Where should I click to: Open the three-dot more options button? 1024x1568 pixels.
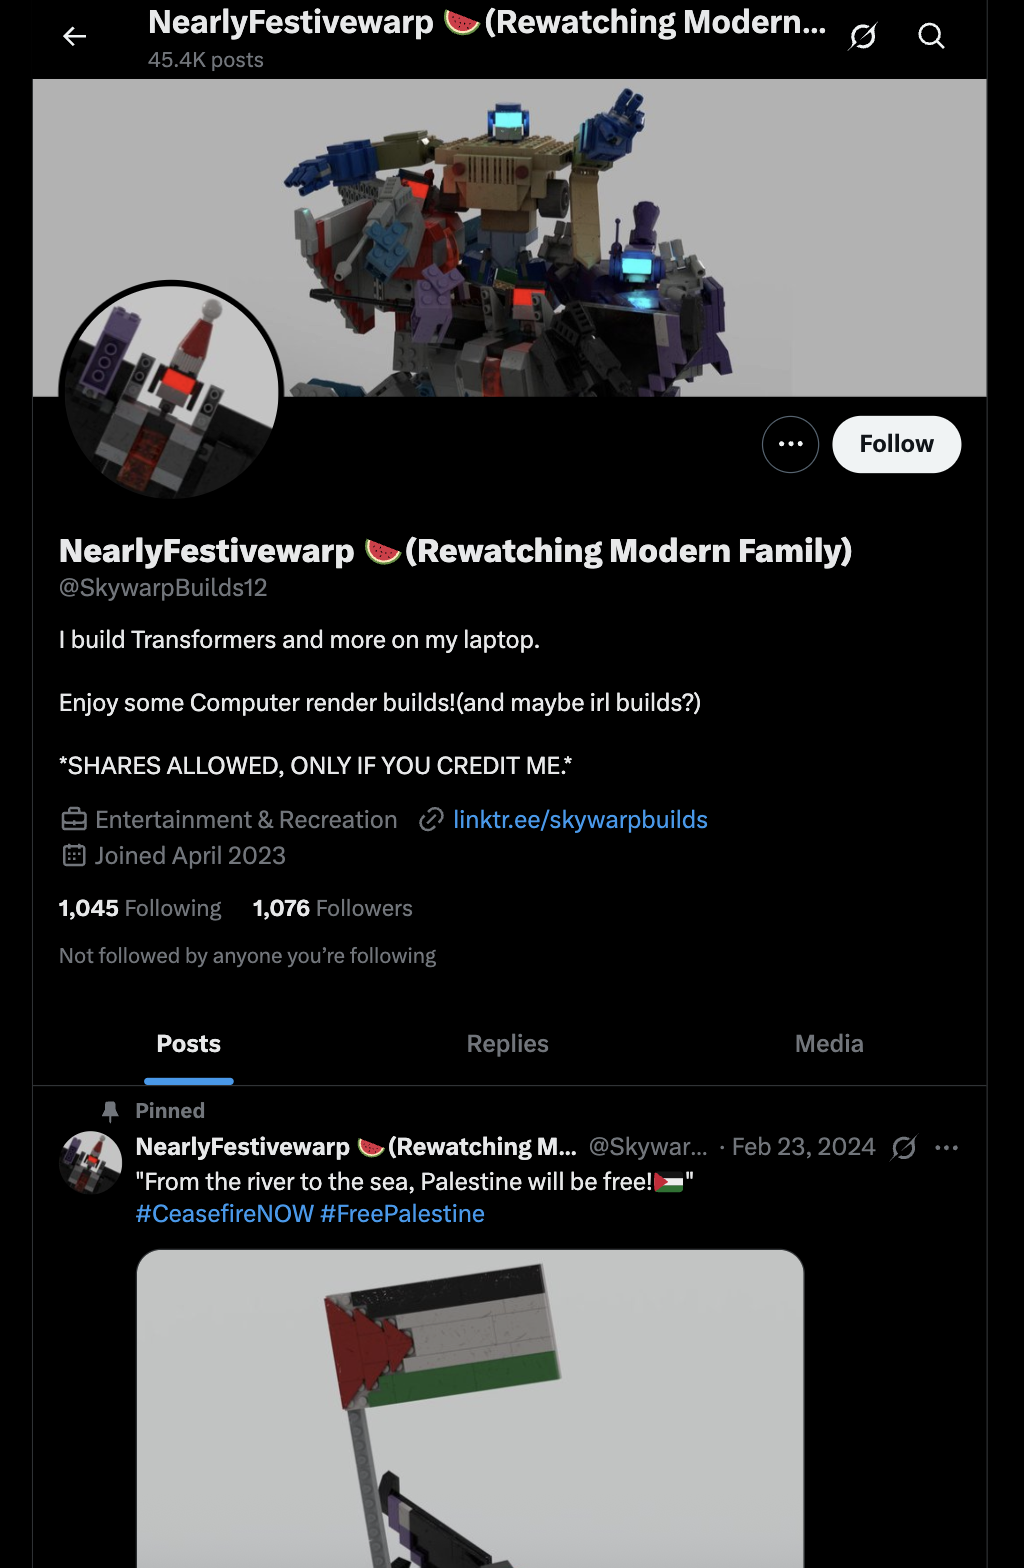point(790,444)
